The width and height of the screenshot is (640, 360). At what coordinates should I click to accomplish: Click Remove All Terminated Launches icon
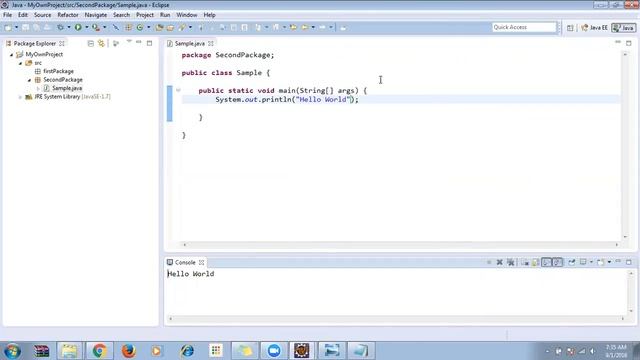coord(511,262)
